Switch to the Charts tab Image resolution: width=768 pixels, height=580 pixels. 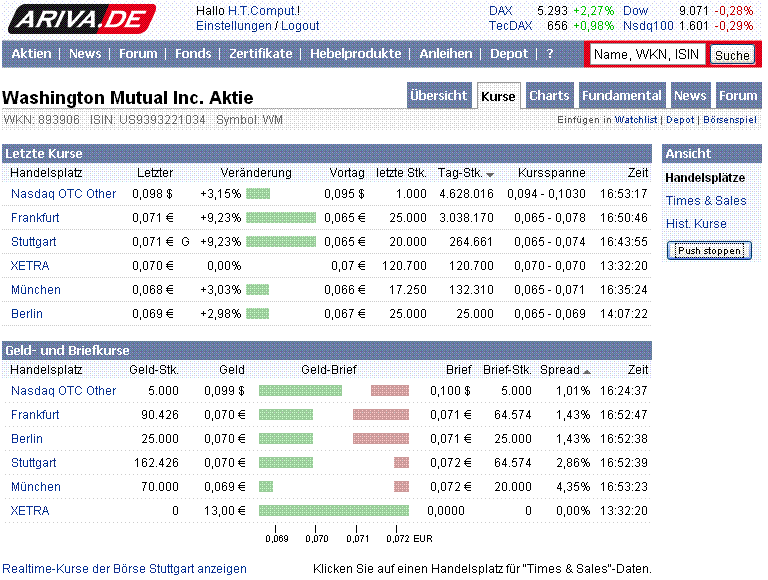pos(549,95)
